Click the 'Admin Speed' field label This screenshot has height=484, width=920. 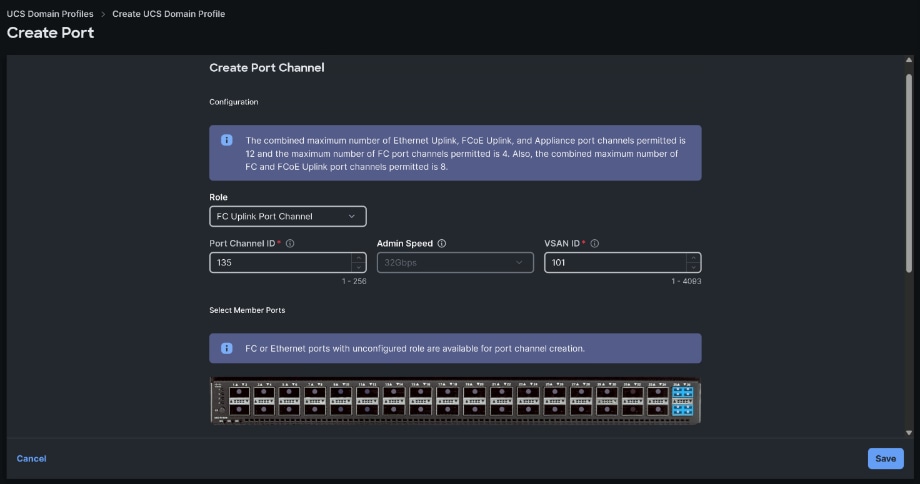coord(405,243)
